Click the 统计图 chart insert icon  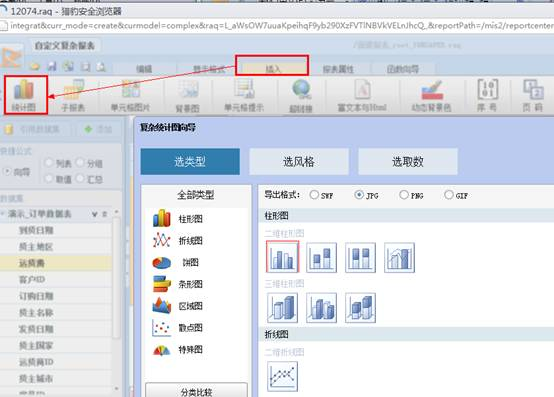coord(24,95)
